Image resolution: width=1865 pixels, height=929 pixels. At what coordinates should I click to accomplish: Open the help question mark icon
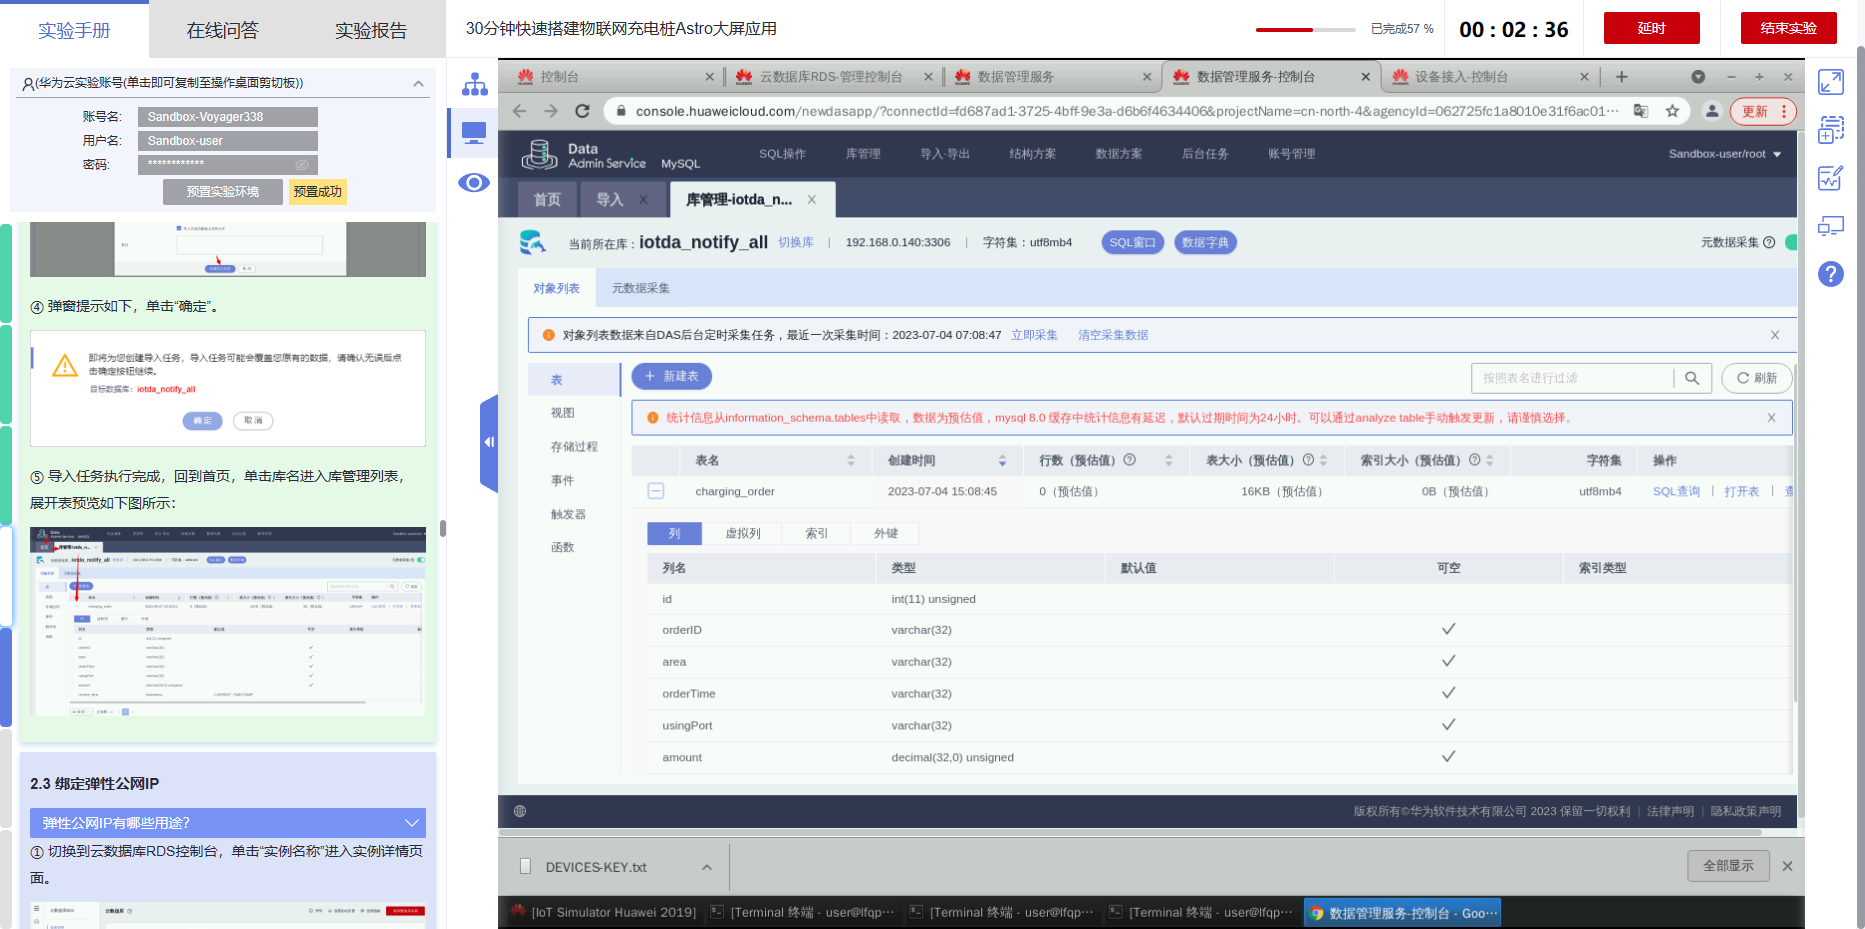coord(1831,274)
